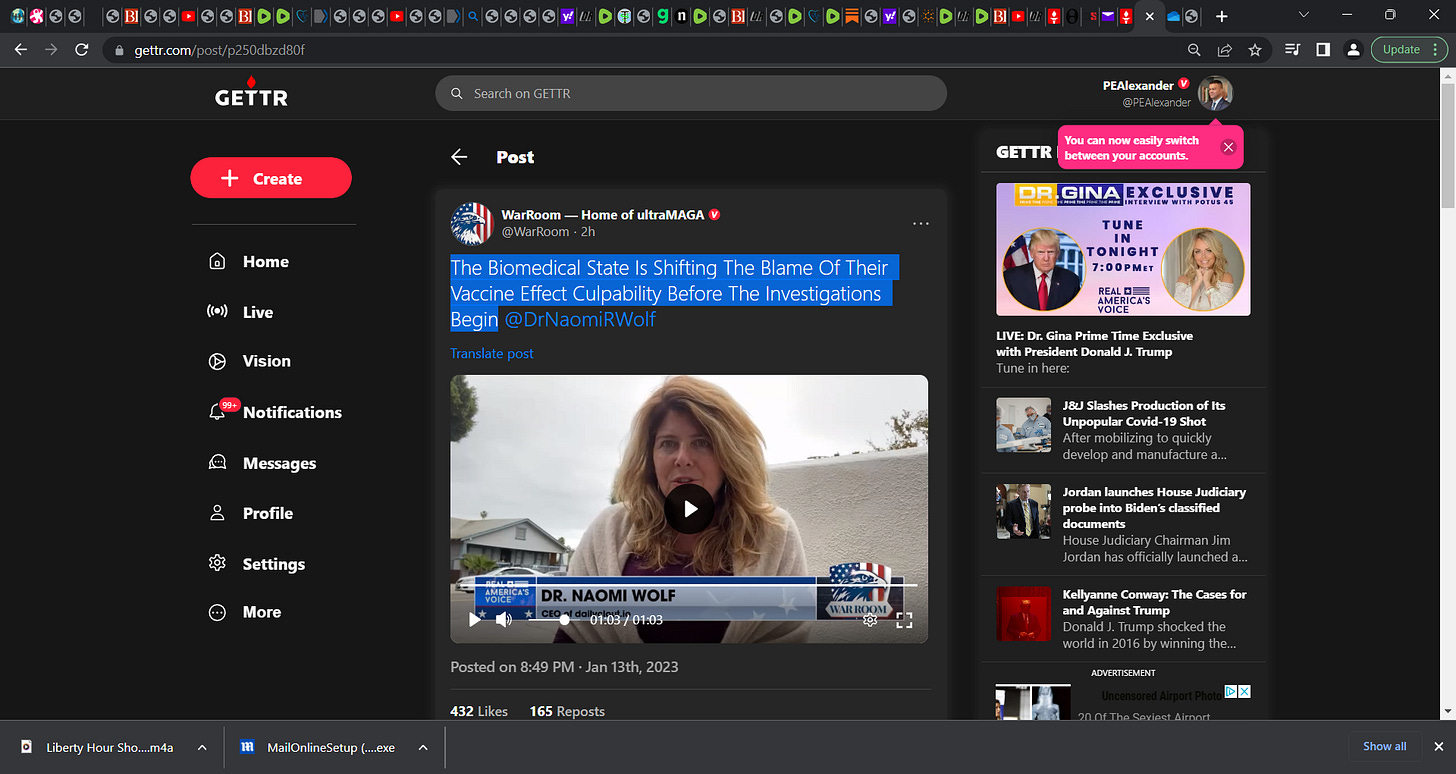Open WarRoom — Home of ultraMAGA profile name

coord(603,214)
